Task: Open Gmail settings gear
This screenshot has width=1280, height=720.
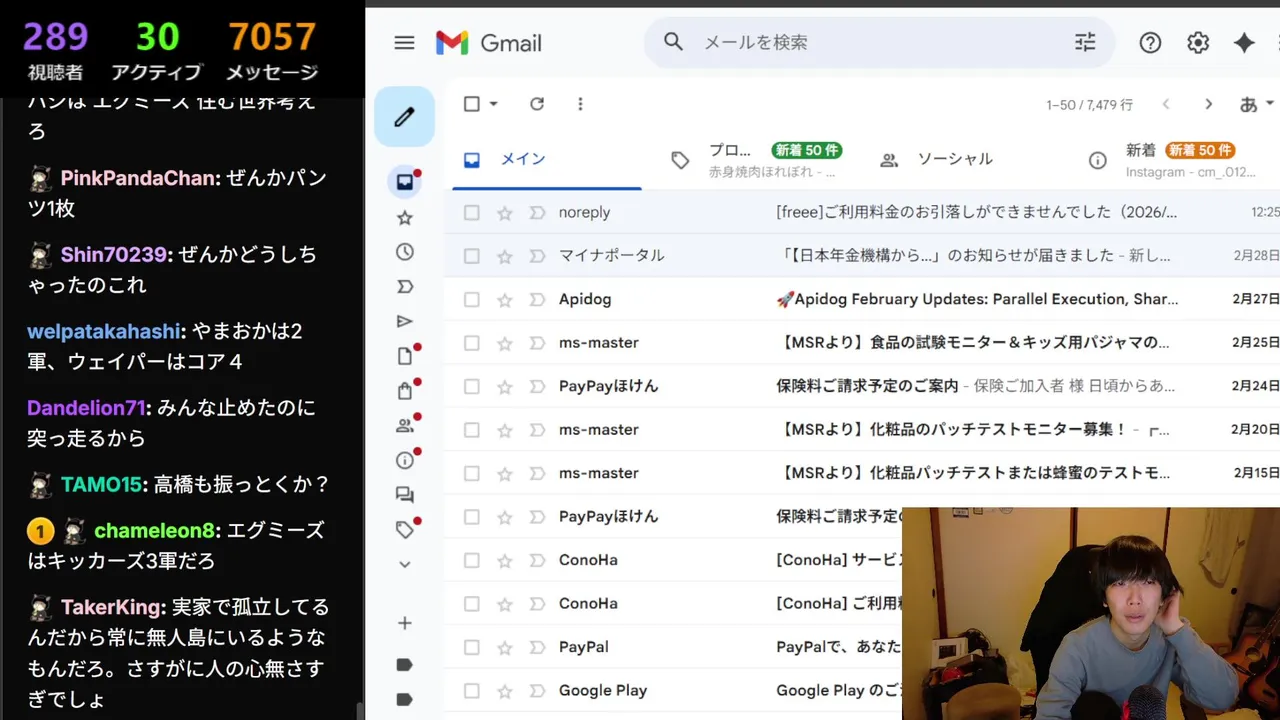Action: 1198,43
